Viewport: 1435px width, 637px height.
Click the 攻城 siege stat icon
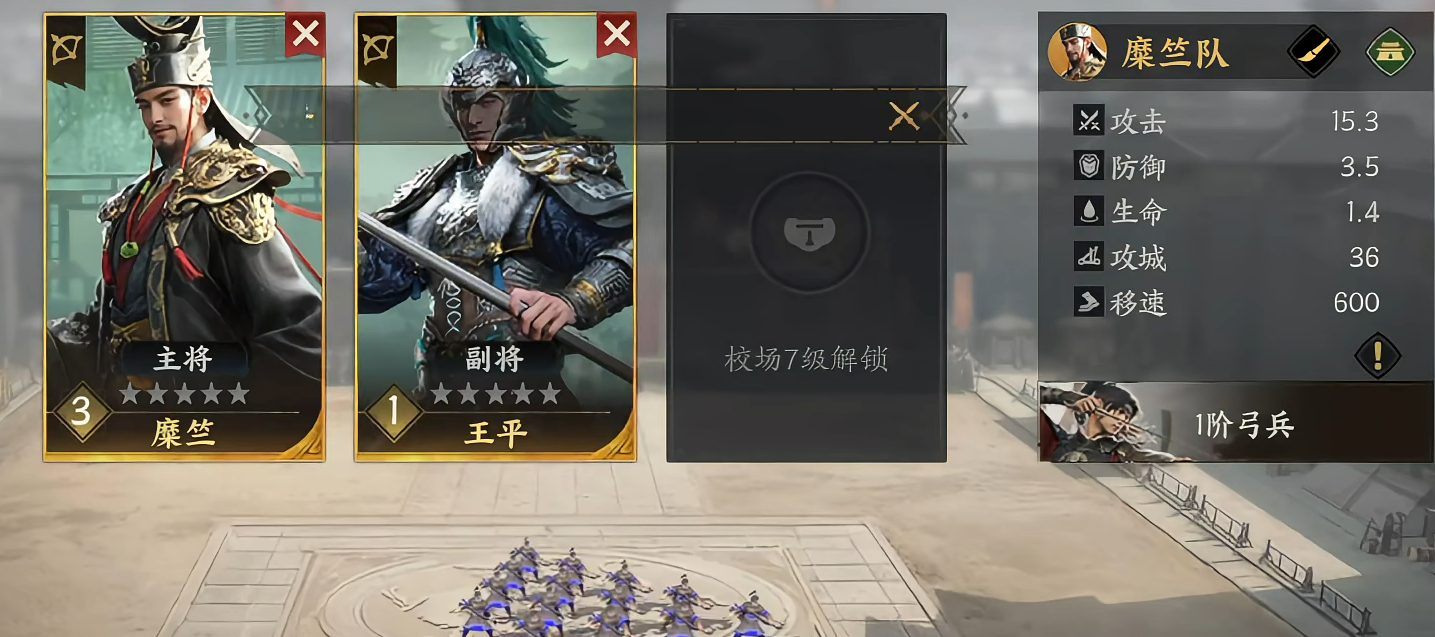point(1088,257)
